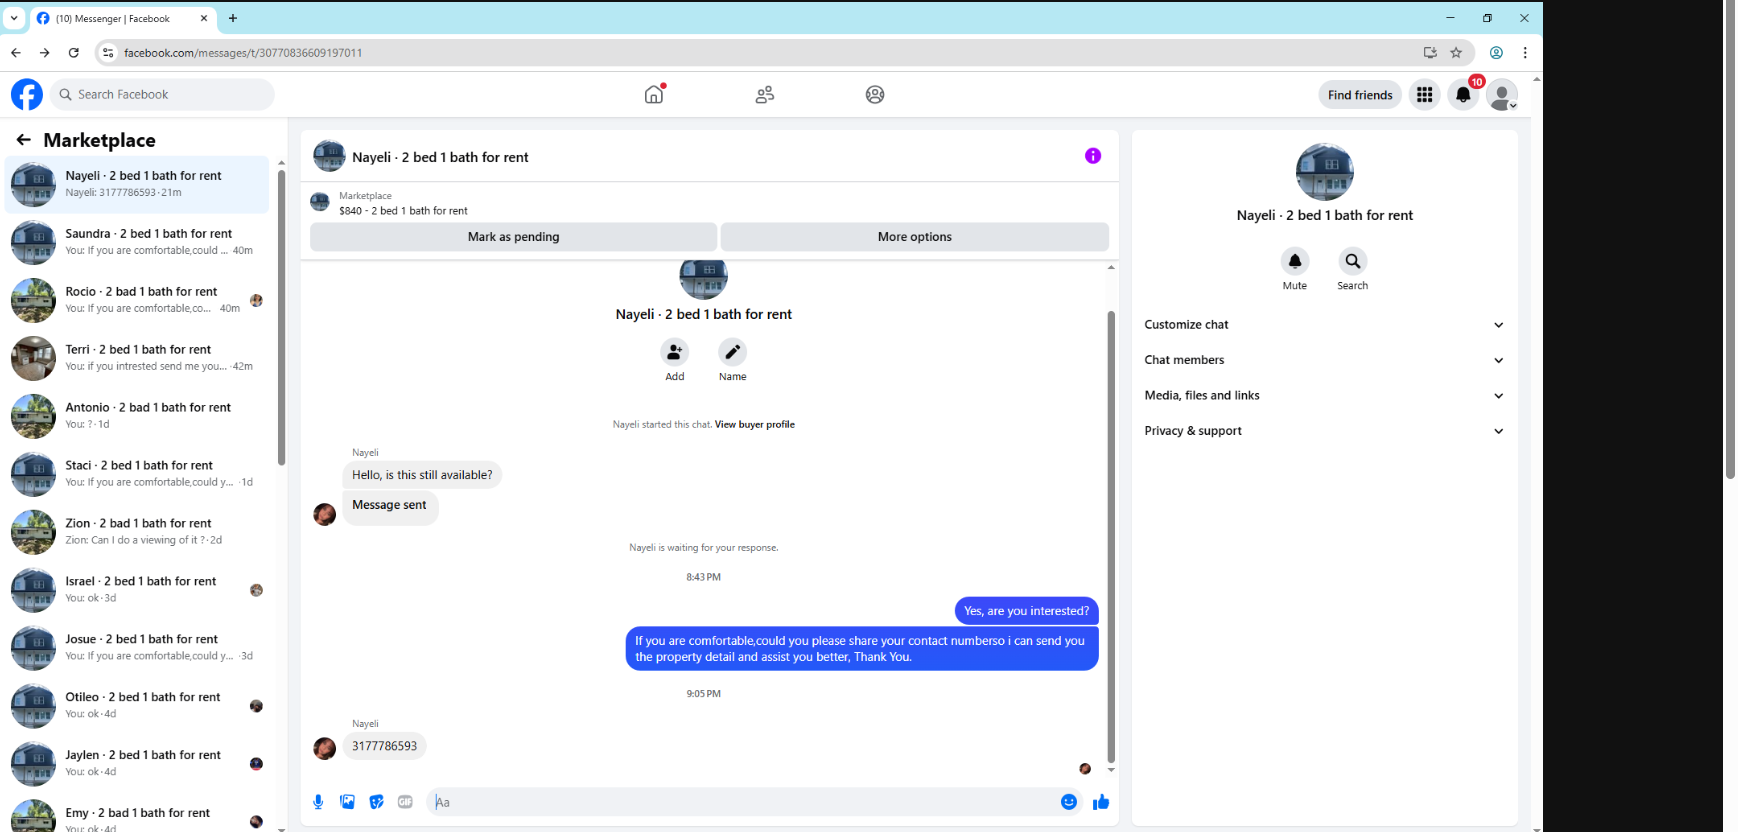Click the large listing photo in details panel
The height and width of the screenshot is (832, 1738).
pos(1324,172)
